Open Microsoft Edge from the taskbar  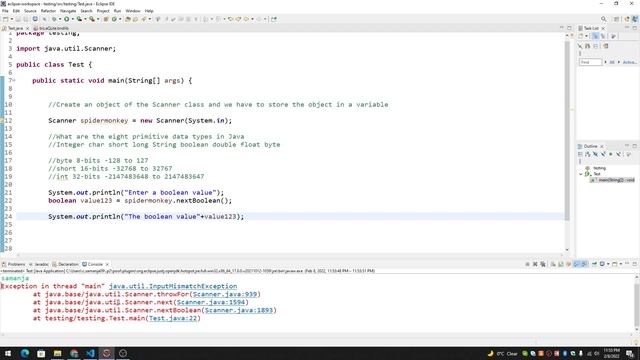24,353
